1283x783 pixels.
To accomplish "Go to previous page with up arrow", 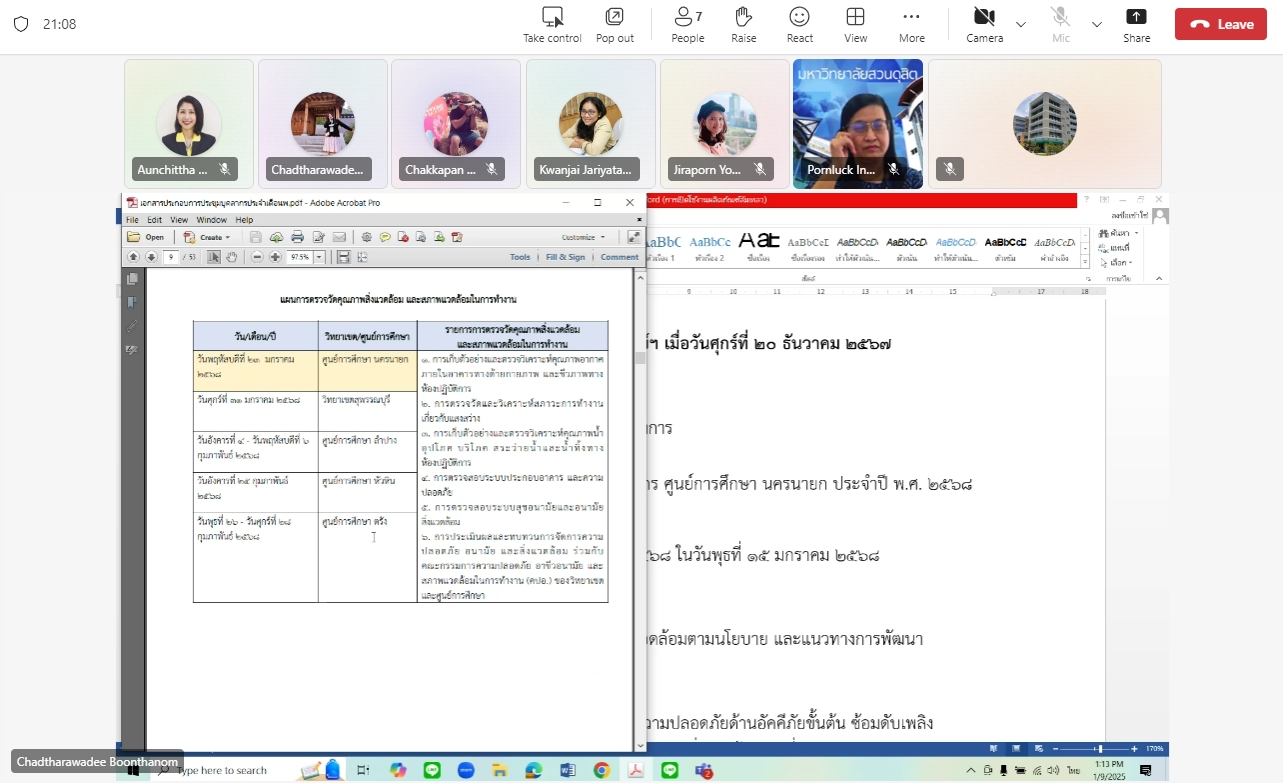I will pyautogui.click(x=133, y=257).
